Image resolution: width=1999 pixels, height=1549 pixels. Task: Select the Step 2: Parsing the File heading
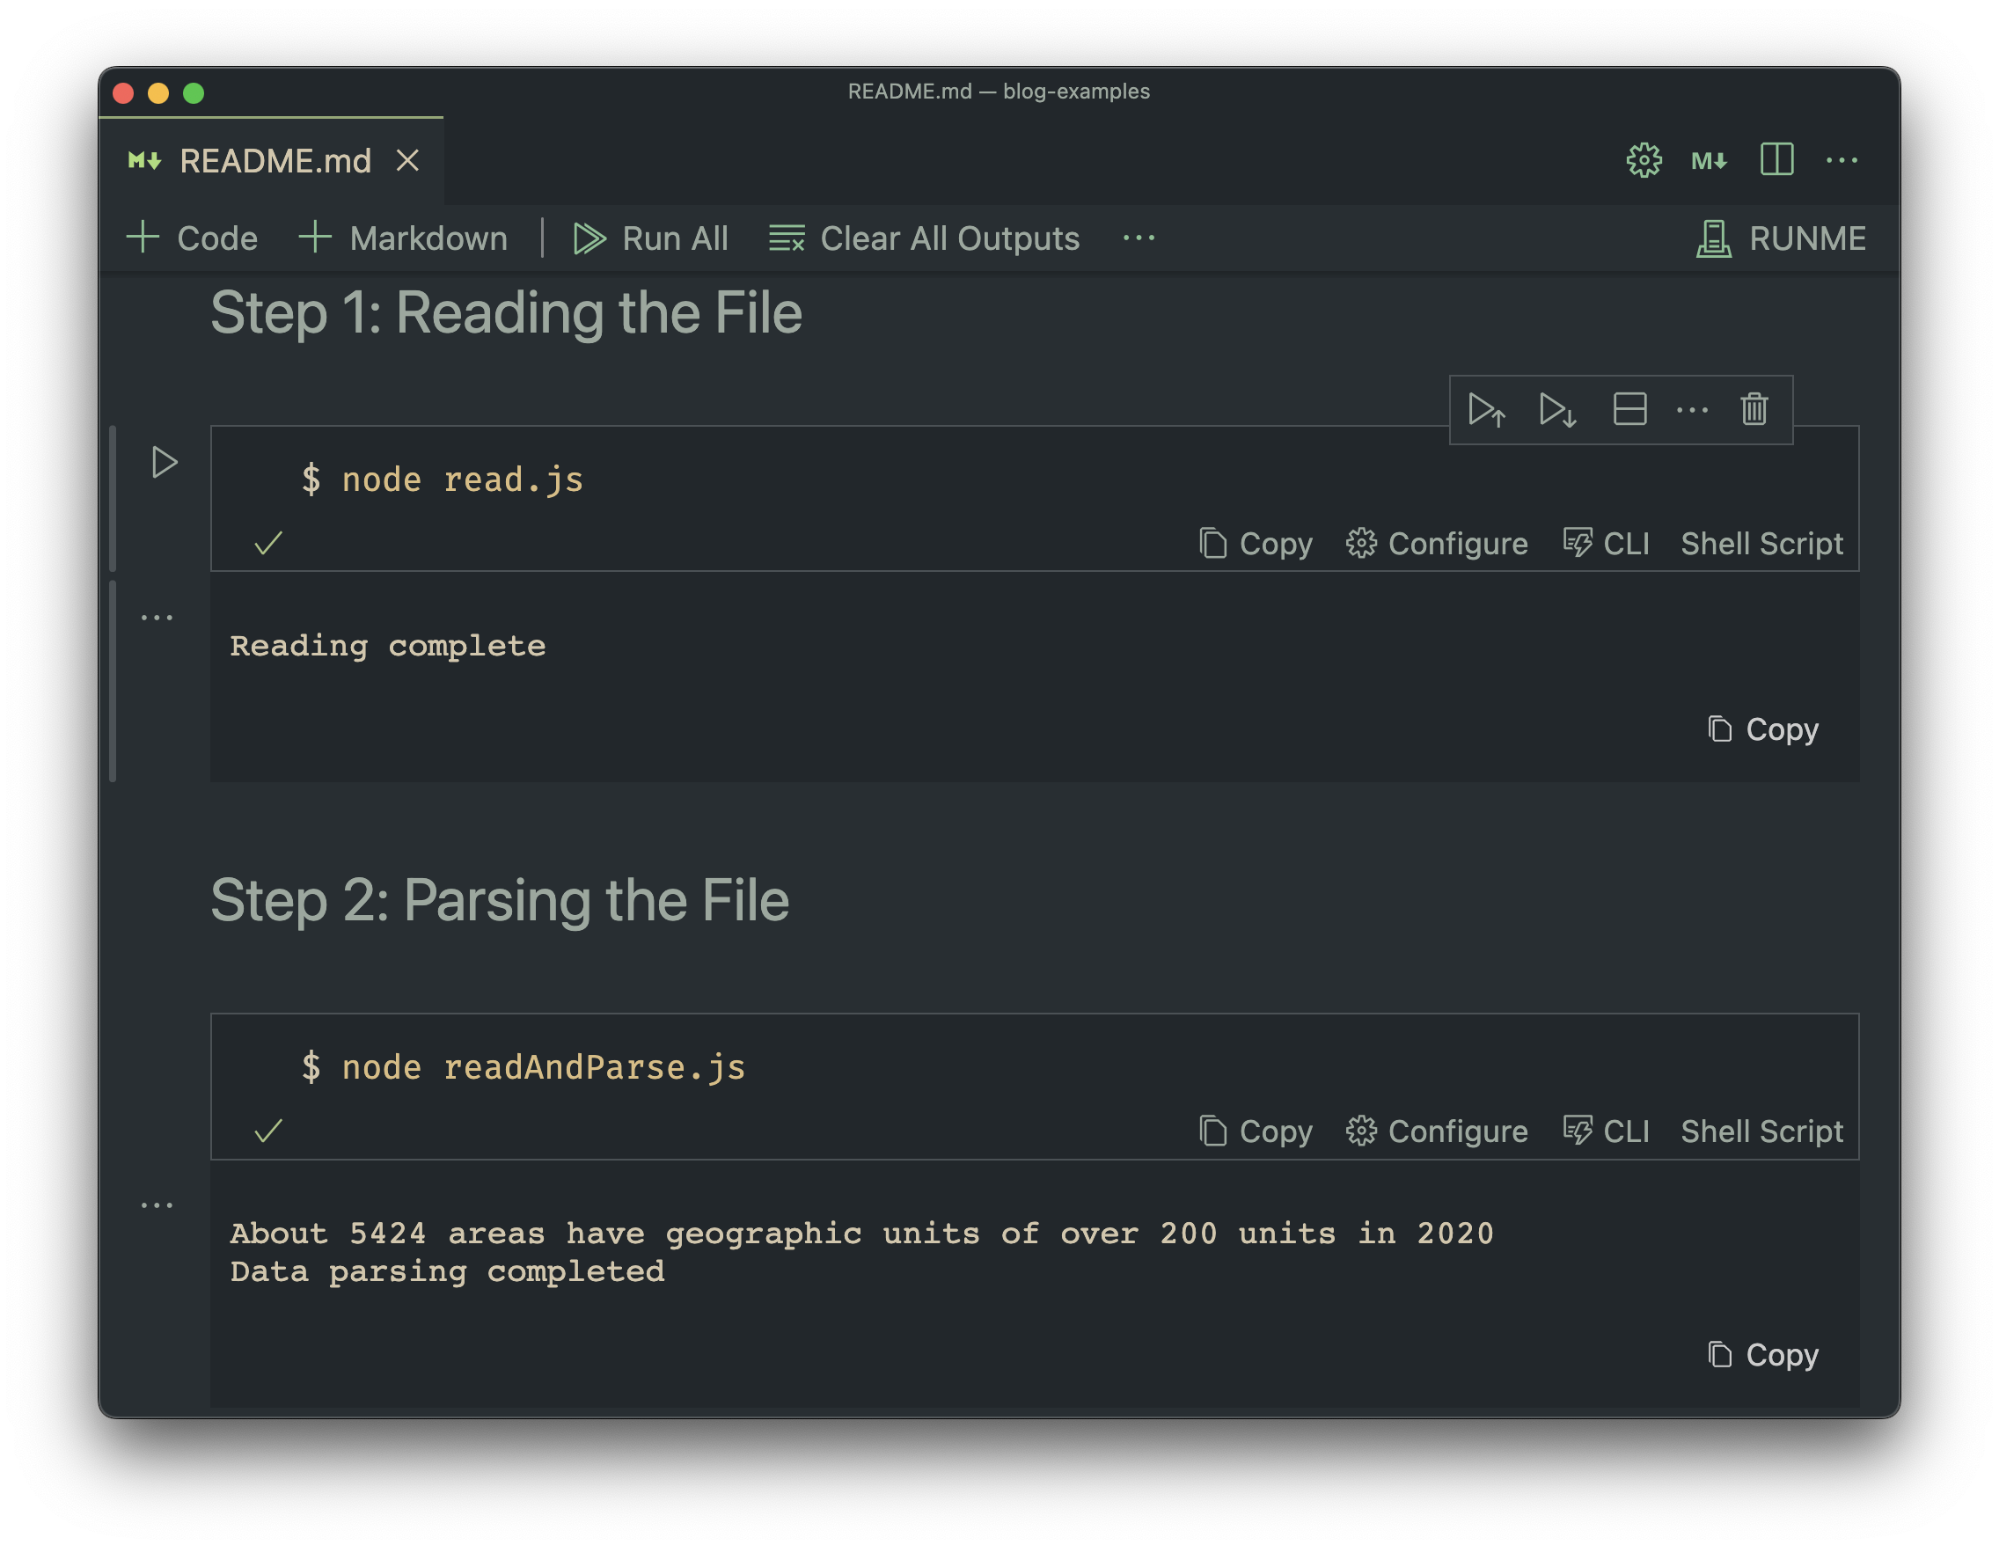point(500,899)
